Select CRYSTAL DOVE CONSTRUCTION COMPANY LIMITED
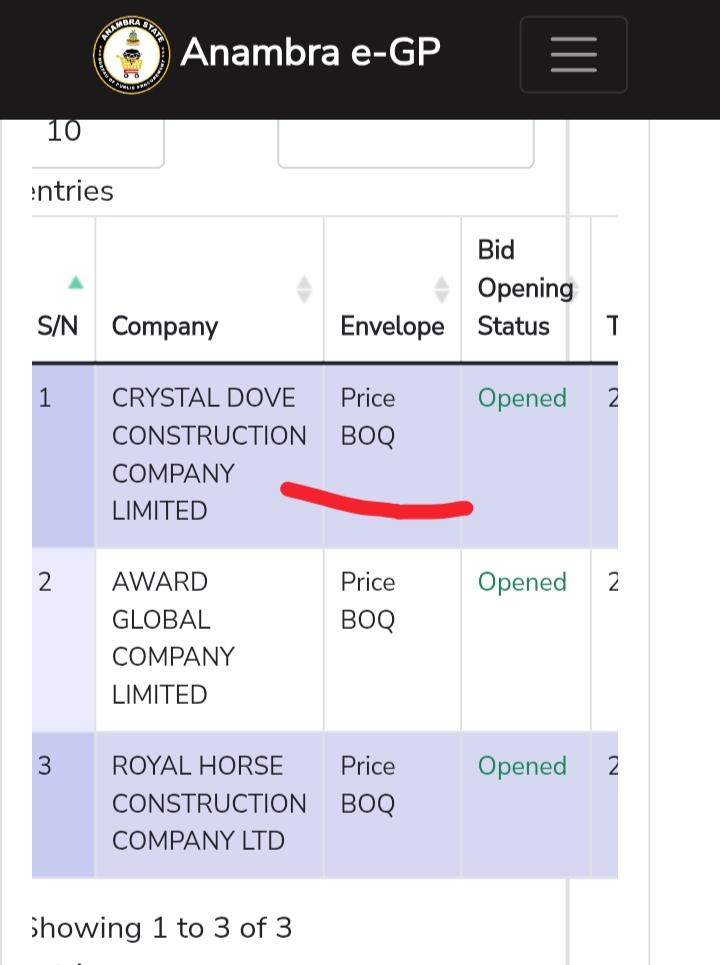 [x=208, y=454]
